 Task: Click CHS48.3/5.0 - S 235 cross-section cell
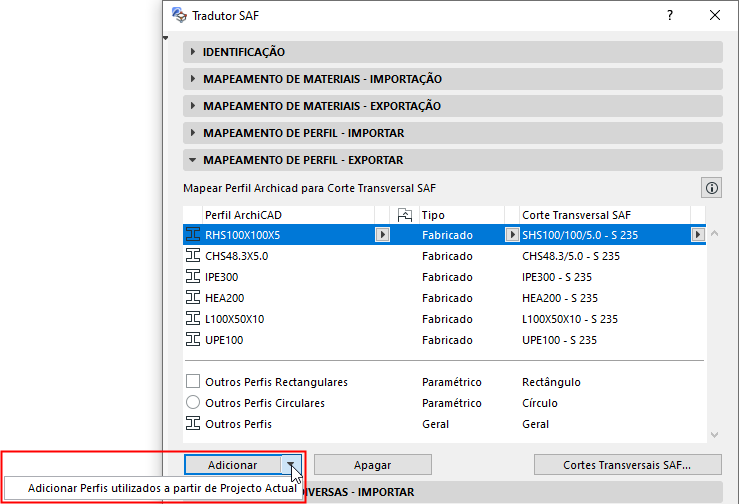pyautogui.click(x=571, y=256)
